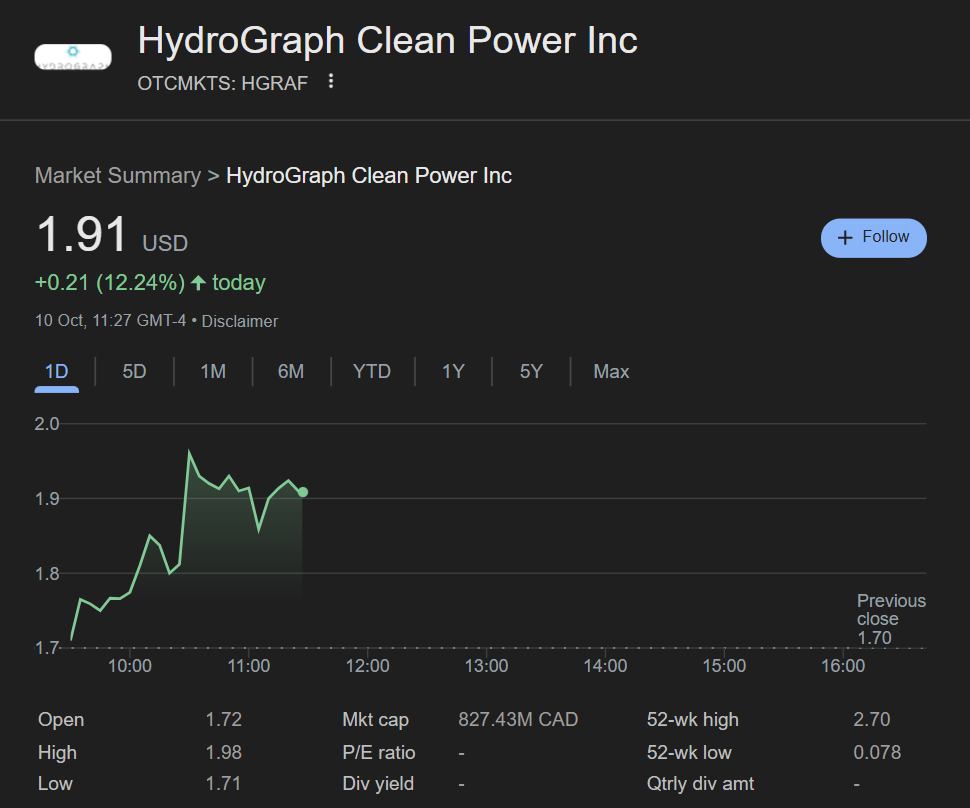Image resolution: width=970 pixels, height=808 pixels.
Task: Click the current price dot on chart
Action: click(x=303, y=492)
